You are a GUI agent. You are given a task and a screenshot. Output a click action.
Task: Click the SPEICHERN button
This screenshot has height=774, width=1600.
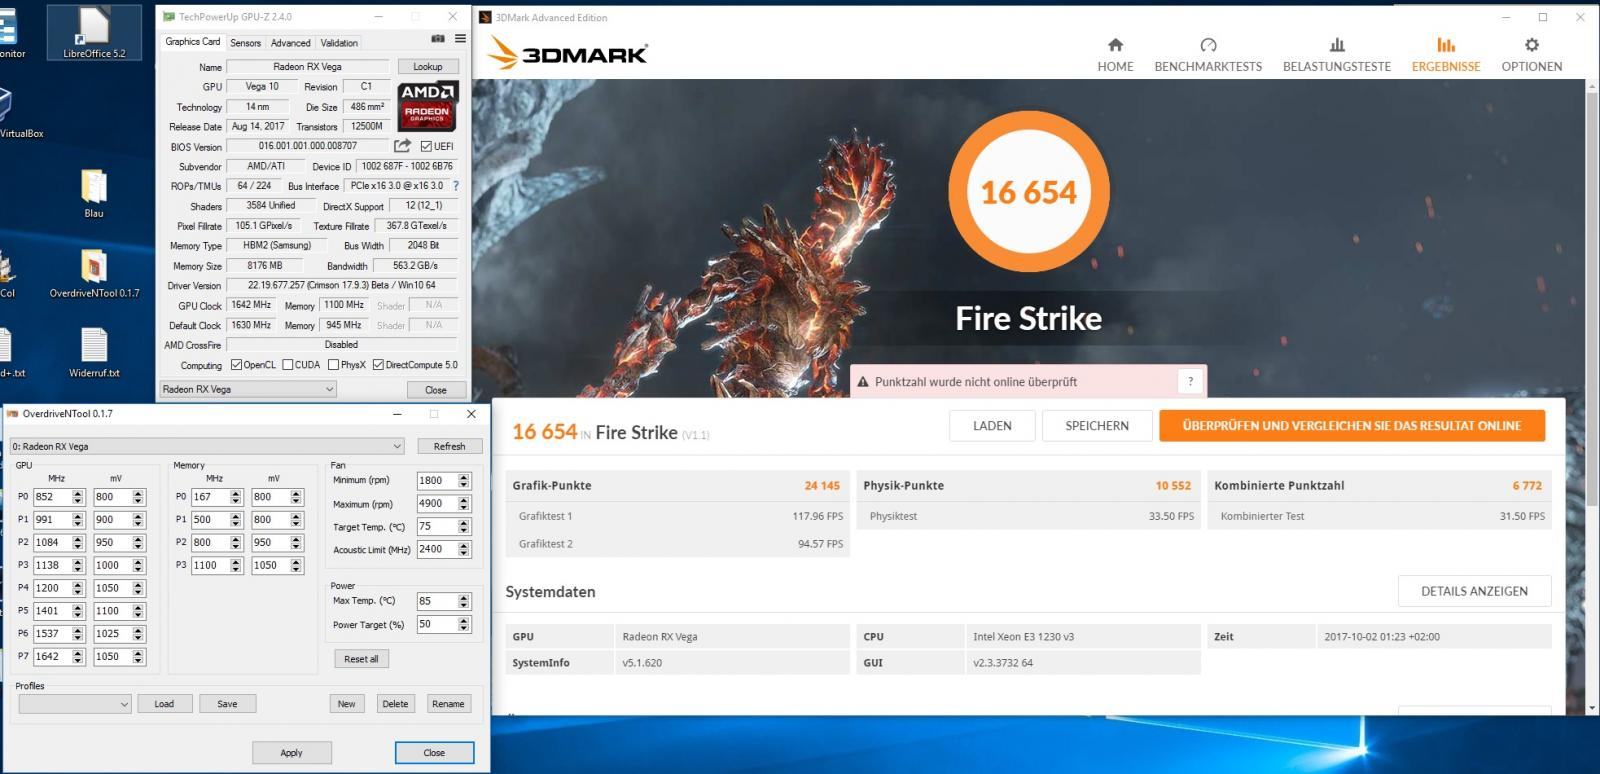[1097, 425]
